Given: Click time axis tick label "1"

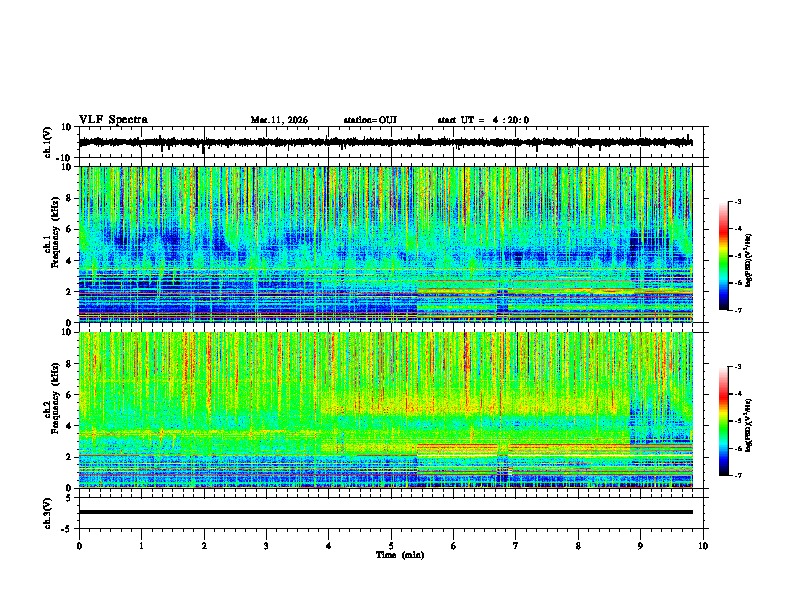Looking at the screenshot, I should click(141, 546).
